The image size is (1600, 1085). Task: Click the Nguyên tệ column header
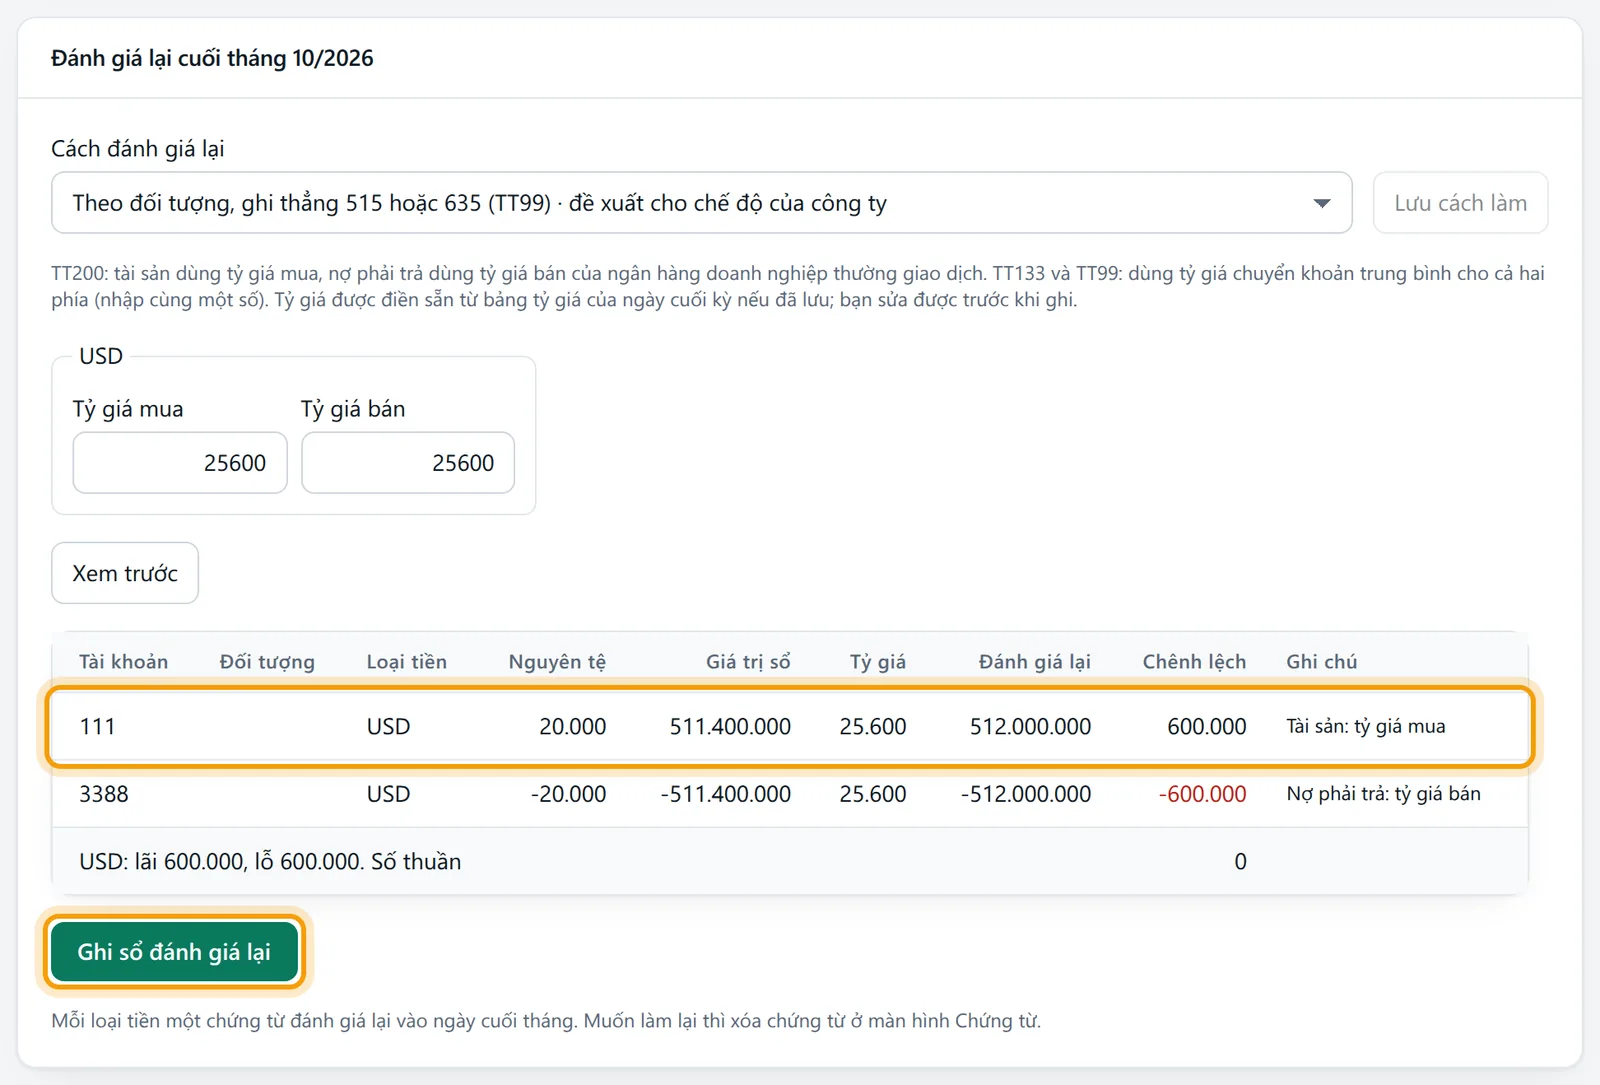[x=557, y=662]
